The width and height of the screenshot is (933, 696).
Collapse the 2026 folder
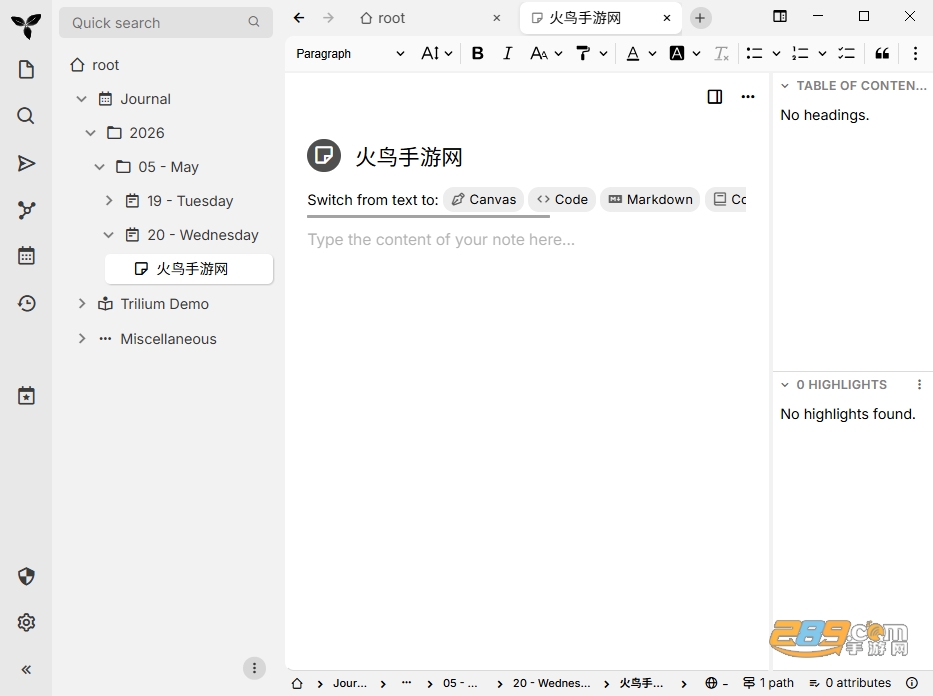pyautogui.click(x=90, y=133)
